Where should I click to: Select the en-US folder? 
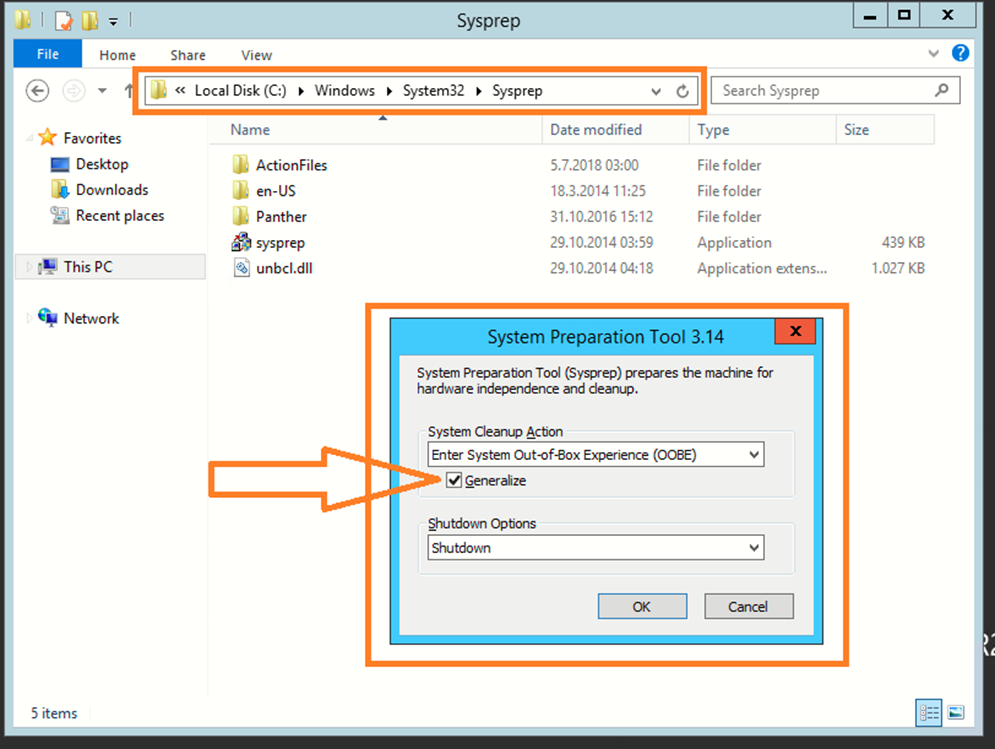click(x=276, y=191)
